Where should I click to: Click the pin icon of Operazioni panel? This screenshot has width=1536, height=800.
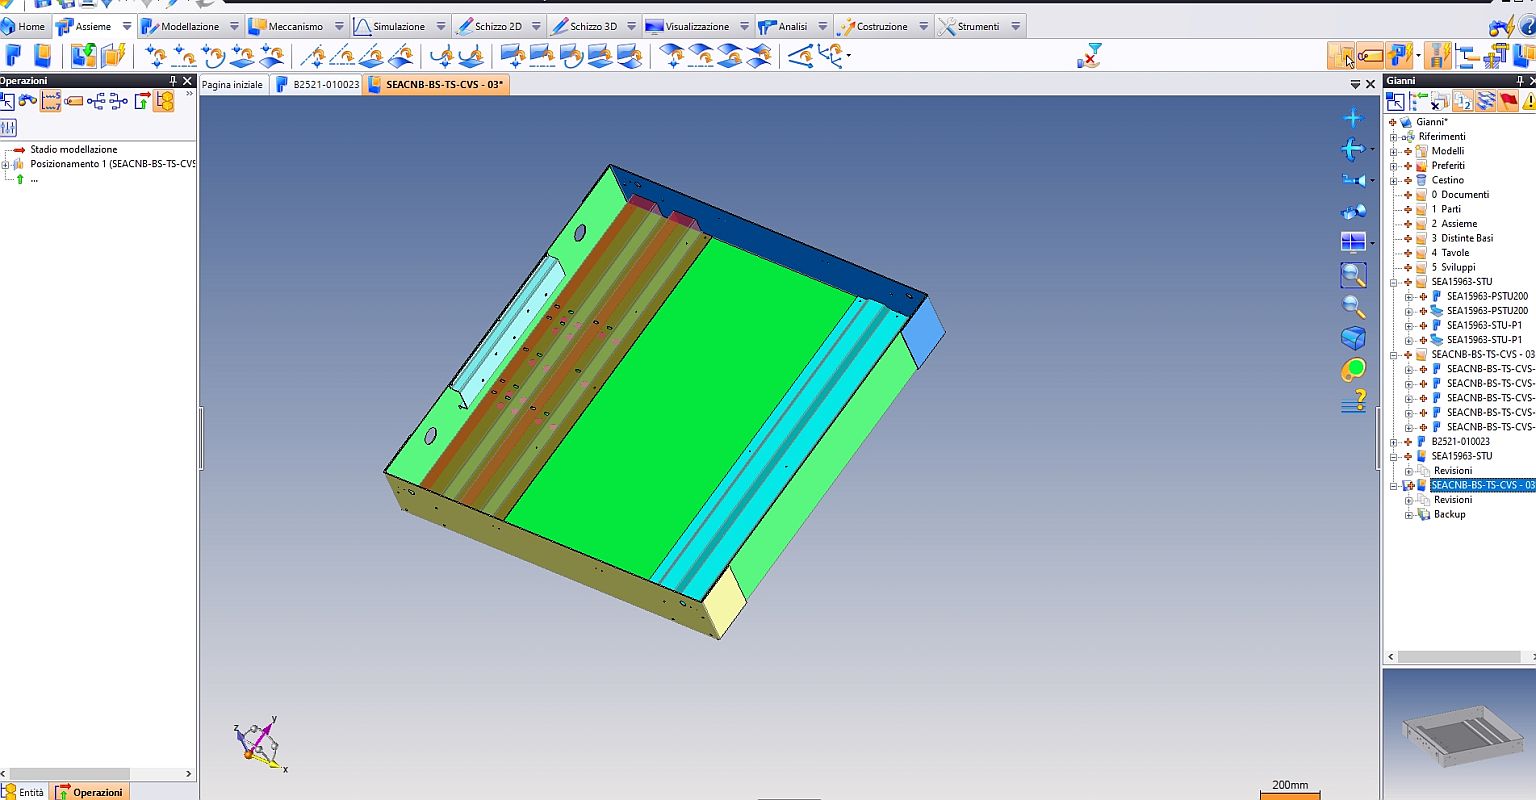(173, 81)
